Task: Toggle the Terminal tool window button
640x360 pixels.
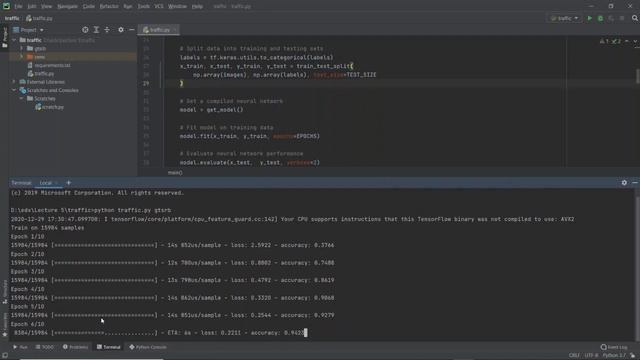Action: tap(109, 347)
